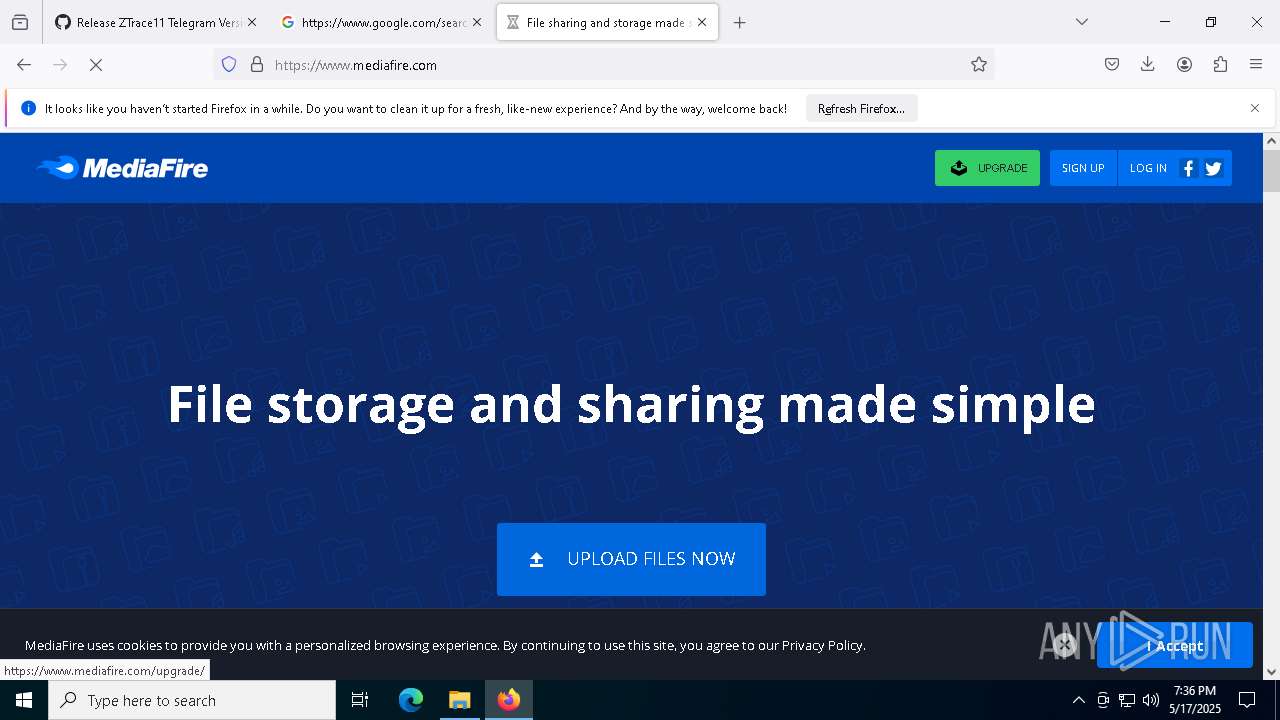
Task: Open the Windows Start menu
Action: point(24,700)
